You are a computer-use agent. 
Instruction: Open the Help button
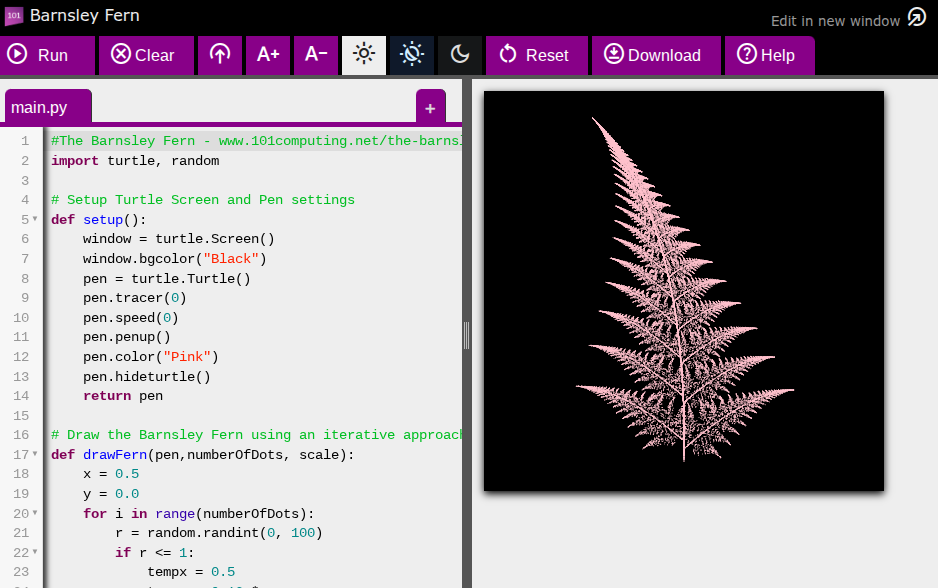coord(766,55)
